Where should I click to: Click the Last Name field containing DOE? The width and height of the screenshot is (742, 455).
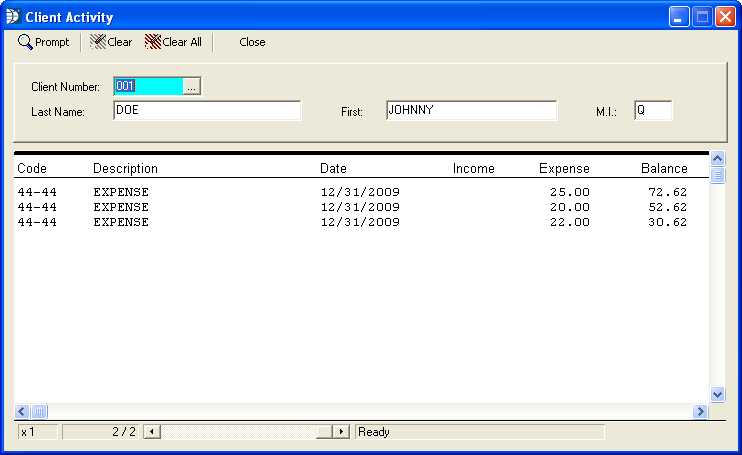(207, 111)
